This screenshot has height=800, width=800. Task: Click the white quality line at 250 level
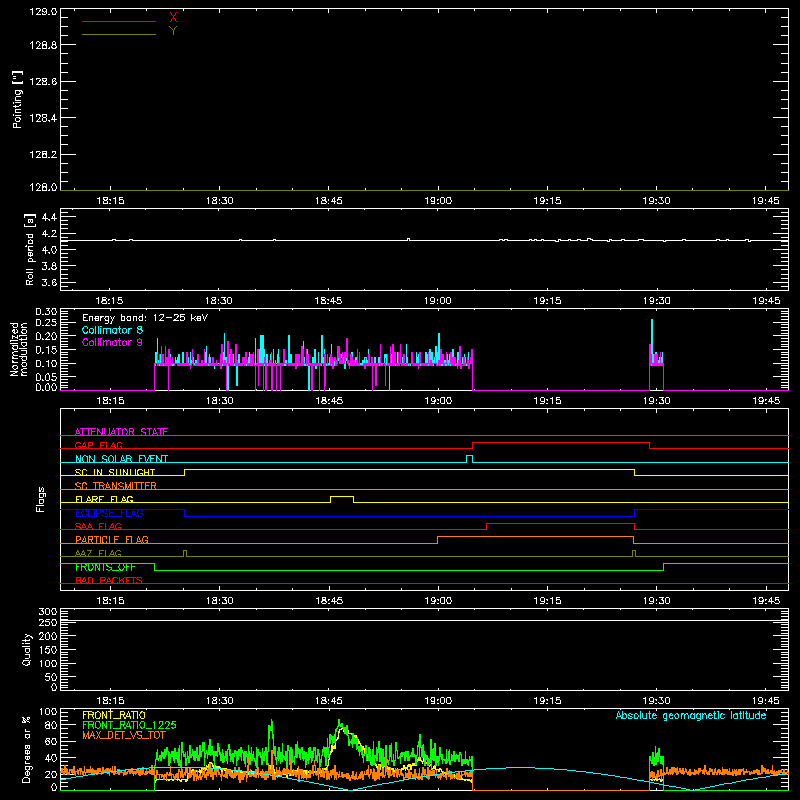coord(424,621)
